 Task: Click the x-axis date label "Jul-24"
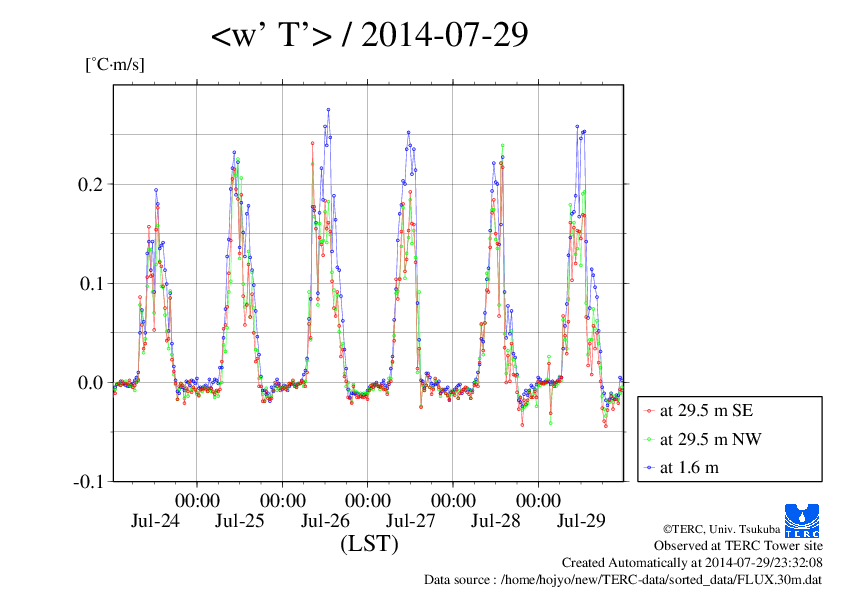pyautogui.click(x=155, y=520)
